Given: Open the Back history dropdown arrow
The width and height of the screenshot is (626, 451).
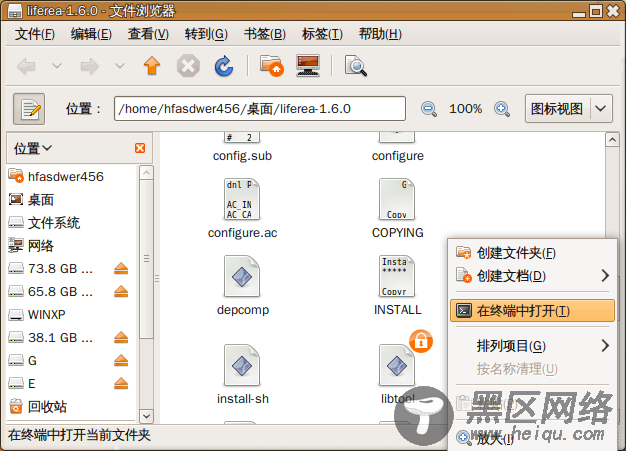Looking at the screenshot, I should 57,65.
